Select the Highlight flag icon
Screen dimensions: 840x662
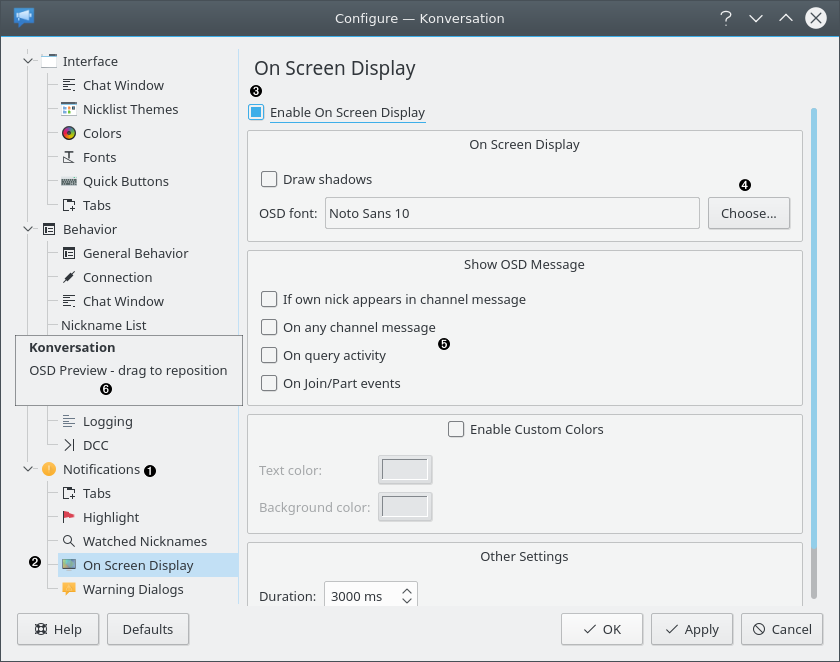[68, 517]
